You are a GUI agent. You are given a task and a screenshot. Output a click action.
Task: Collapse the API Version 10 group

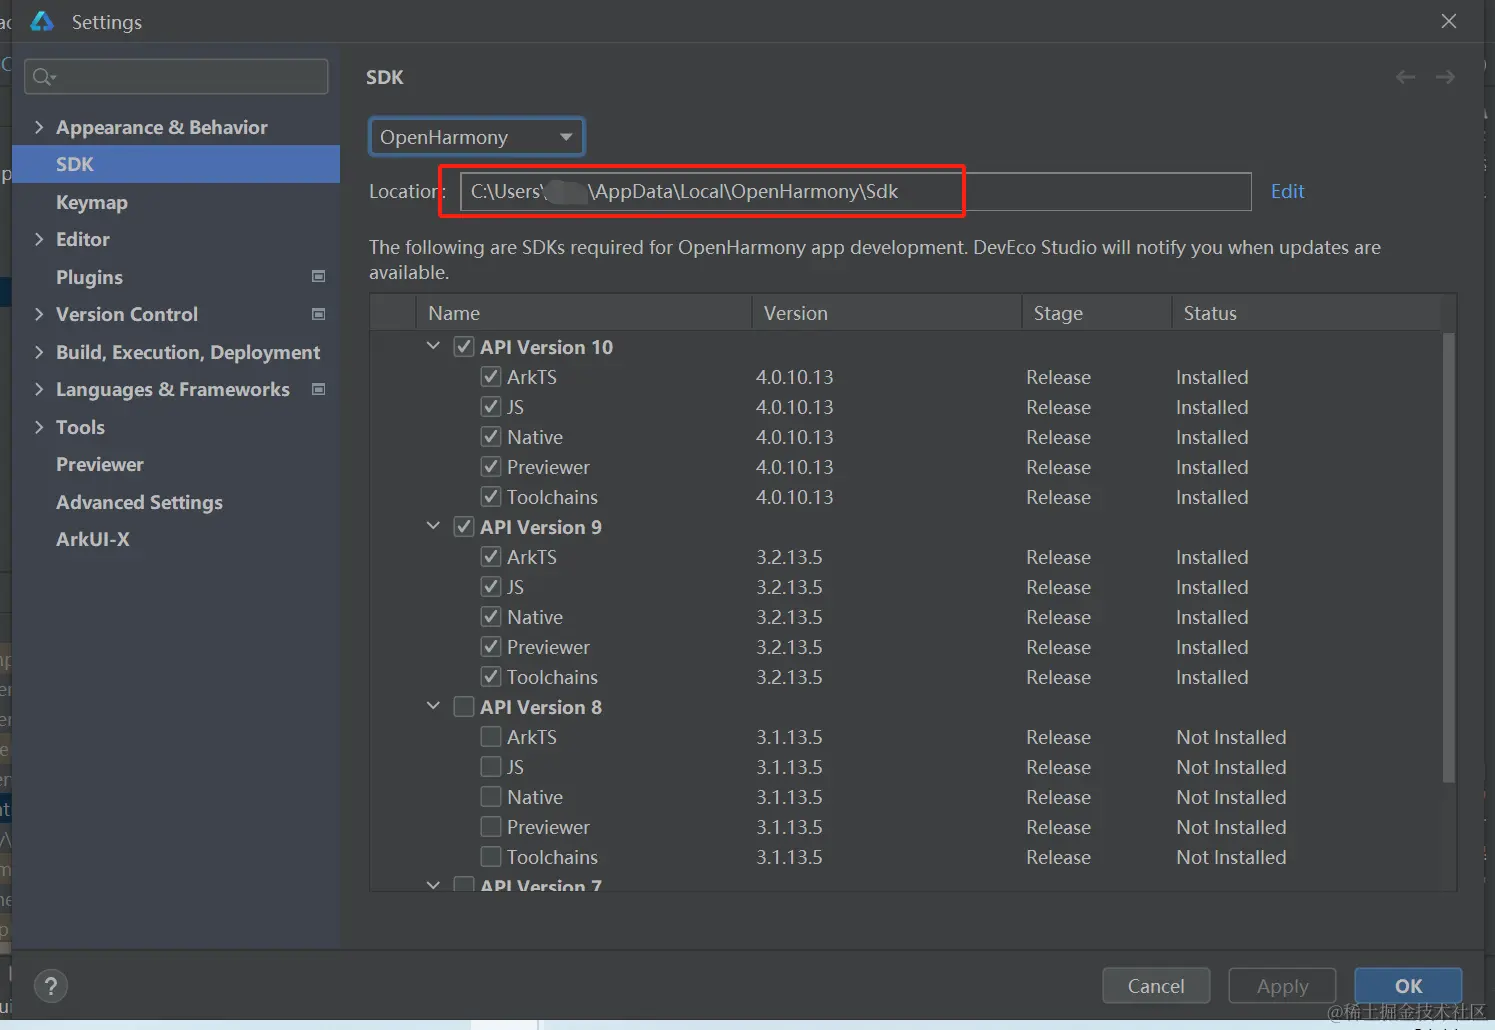tap(433, 346)
